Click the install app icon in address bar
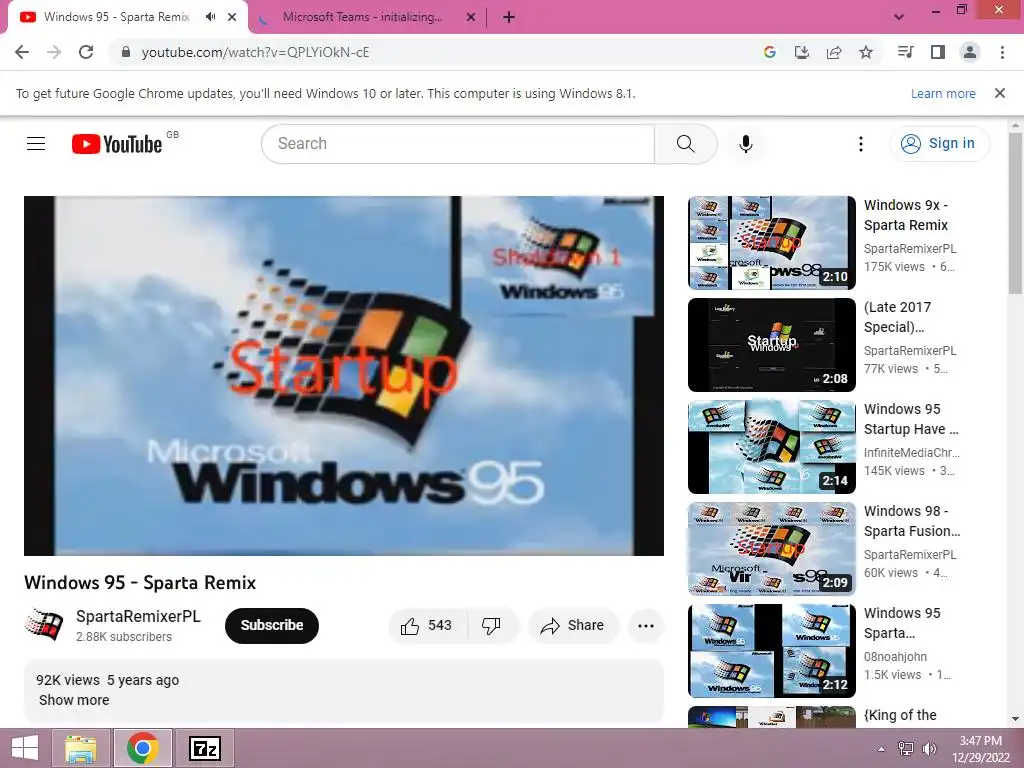 [x=802, y=52]
